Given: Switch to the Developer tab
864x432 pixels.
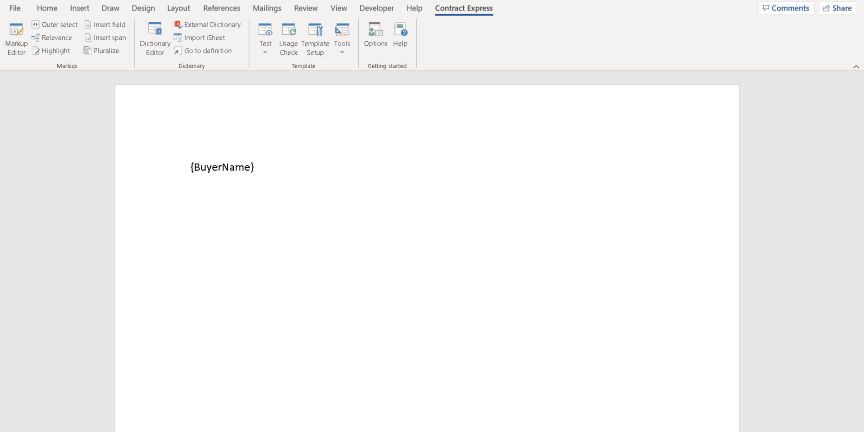Looking at the screenshot, I should tap(376, 8).
